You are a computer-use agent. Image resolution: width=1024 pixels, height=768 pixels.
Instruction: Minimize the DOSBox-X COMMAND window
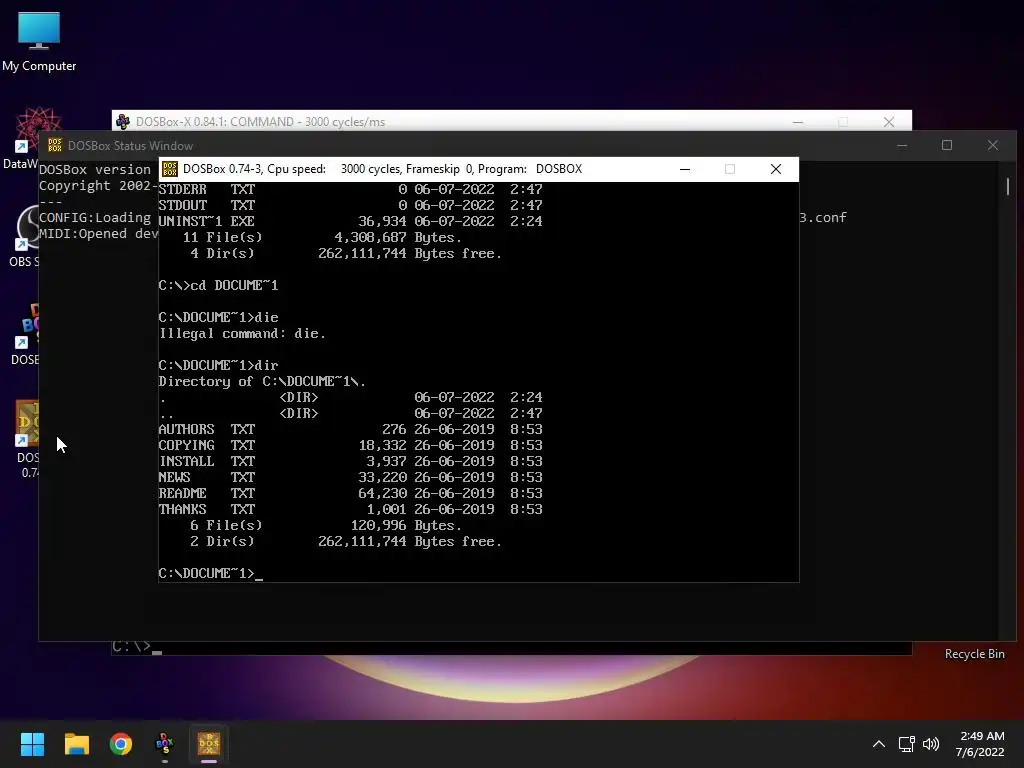(x=798, y=122)
